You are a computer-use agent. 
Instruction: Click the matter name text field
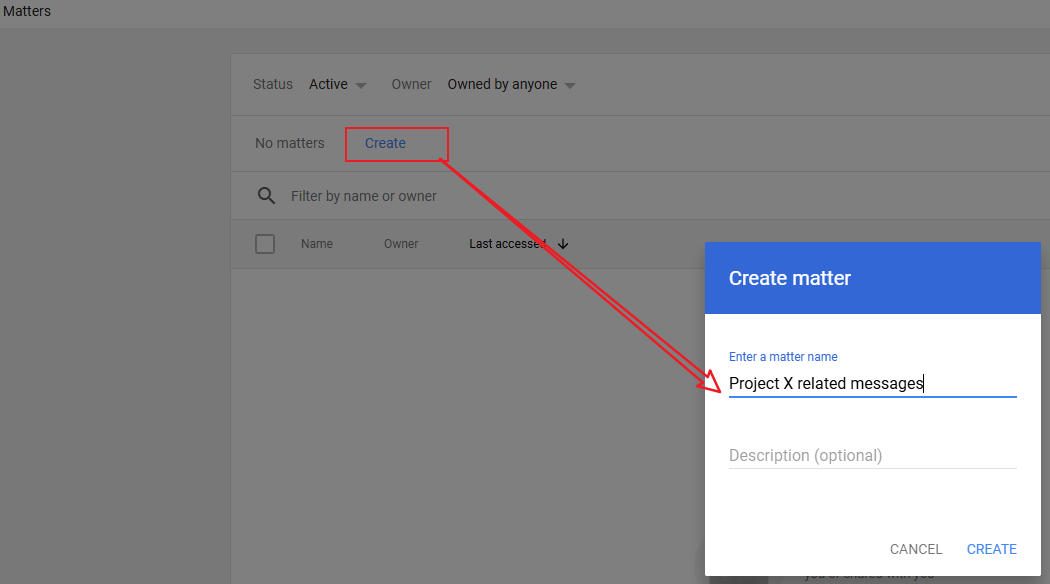(871, 383)
